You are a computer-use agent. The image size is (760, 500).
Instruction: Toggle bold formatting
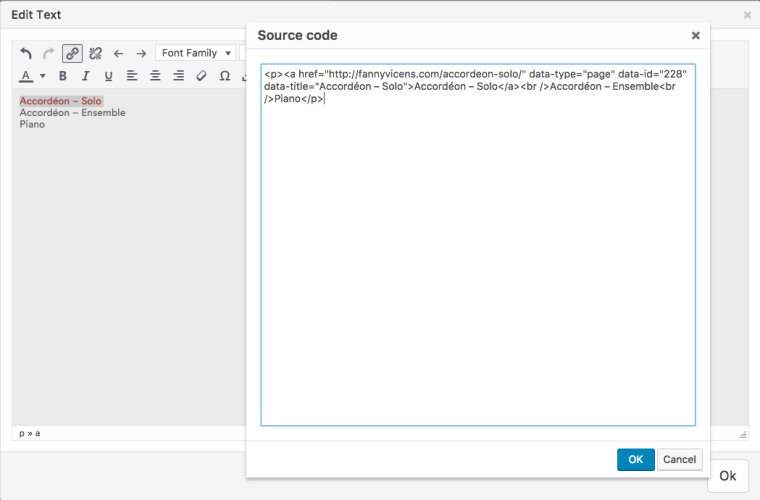[63, 76]
